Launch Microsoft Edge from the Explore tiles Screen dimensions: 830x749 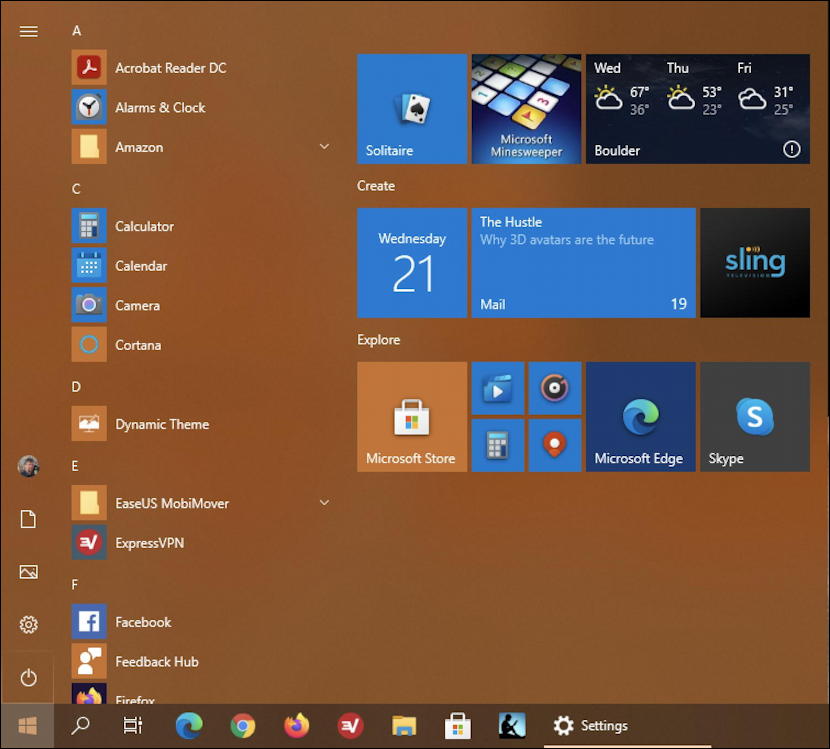[640, 416]
